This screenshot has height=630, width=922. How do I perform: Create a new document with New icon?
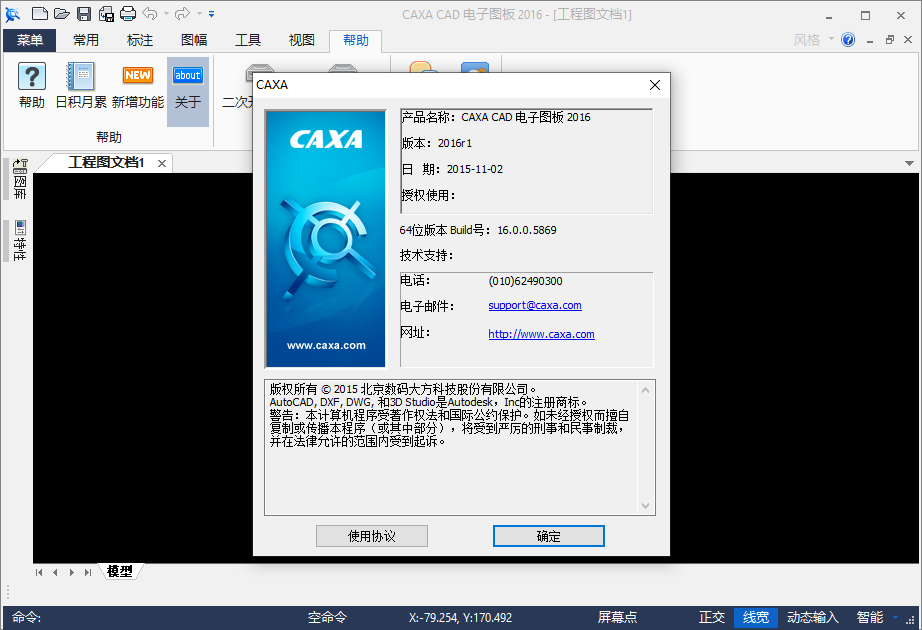click(x=39, y=14)
